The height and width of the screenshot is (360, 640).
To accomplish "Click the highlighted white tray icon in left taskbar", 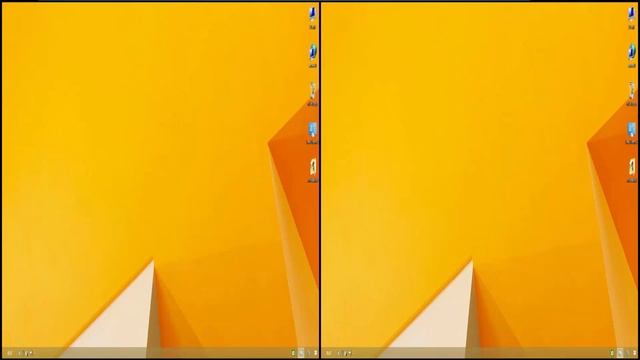I will [301, 353].
